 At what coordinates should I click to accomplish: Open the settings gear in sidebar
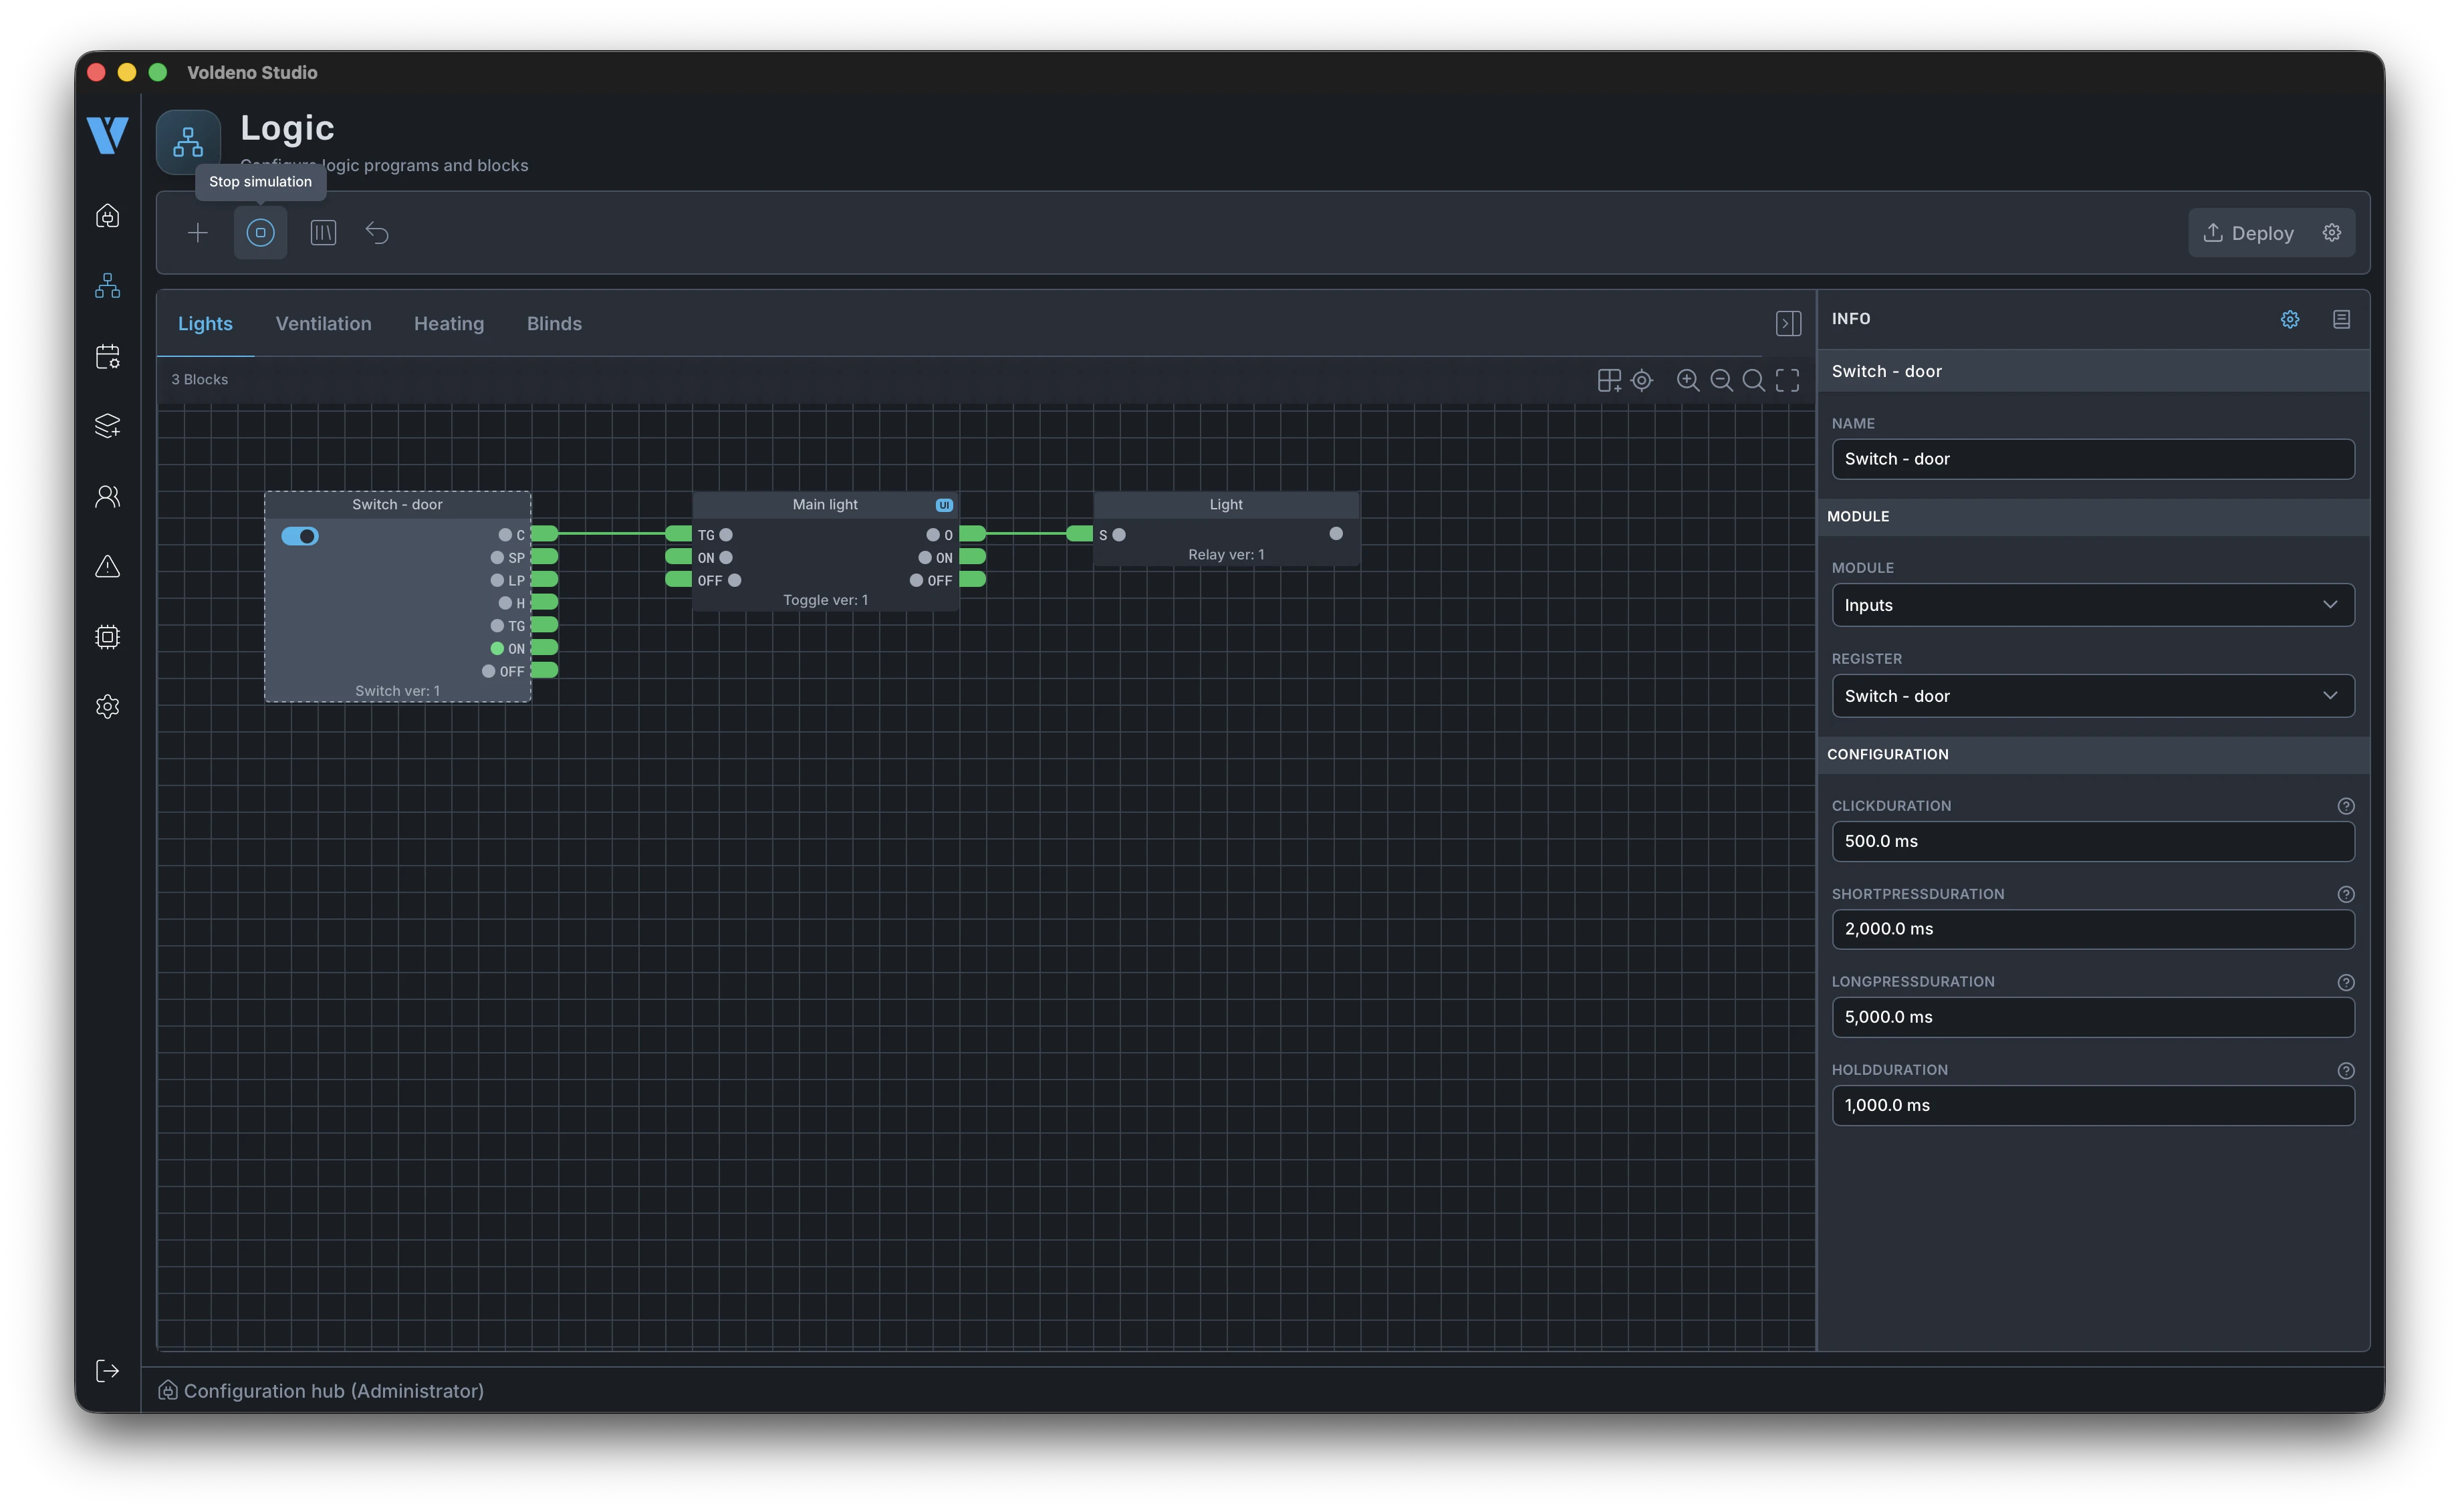pyautogui.click(x=108, y=707)
